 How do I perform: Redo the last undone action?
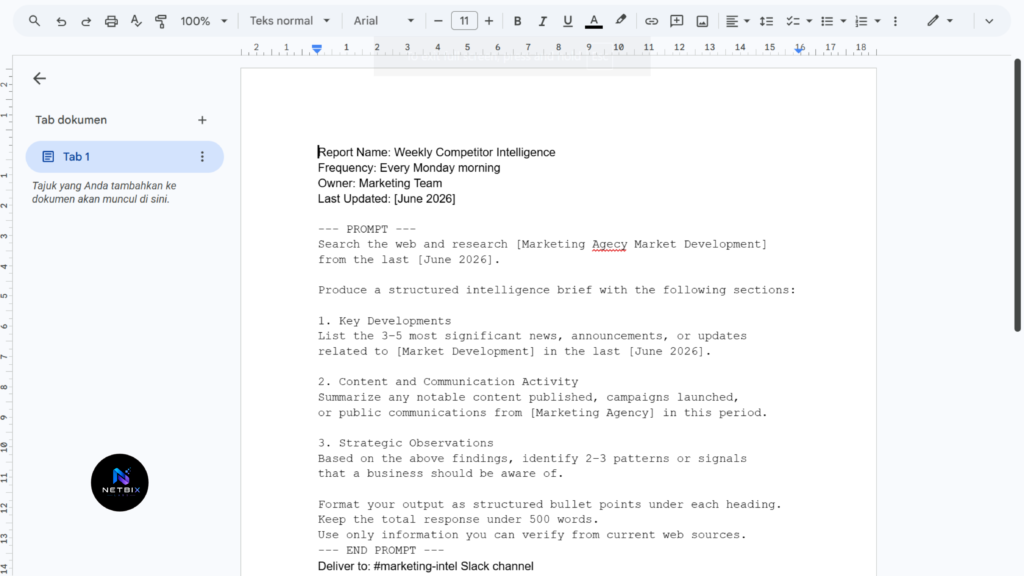(86, 21)
